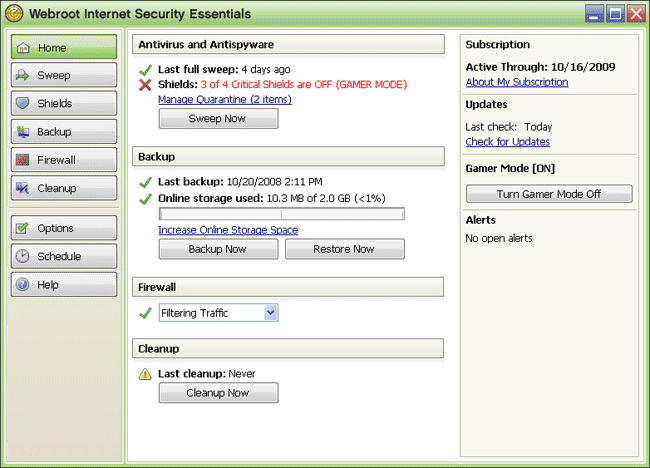Open the Options panel
The width and height of the screenshot is (650, 468).
click(64, 228)
